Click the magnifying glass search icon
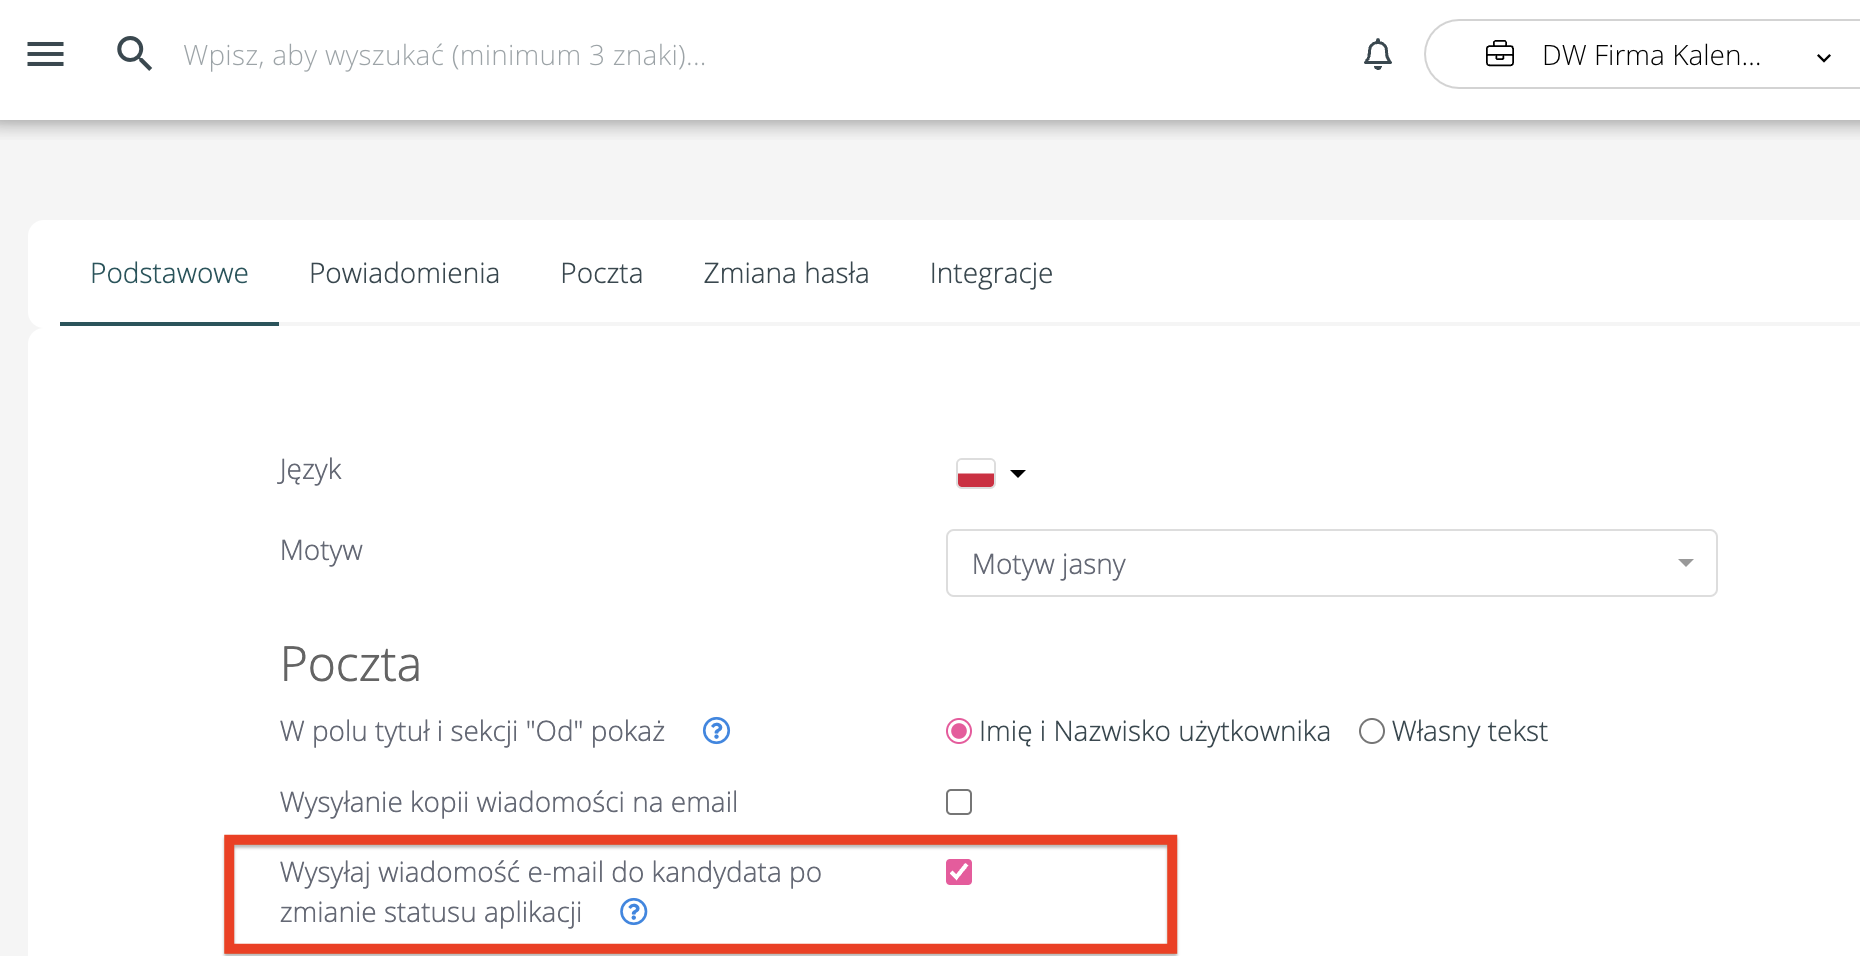The width and height of the screenshot is (1860, 956). pyautogui.click(x=134, y=54)
